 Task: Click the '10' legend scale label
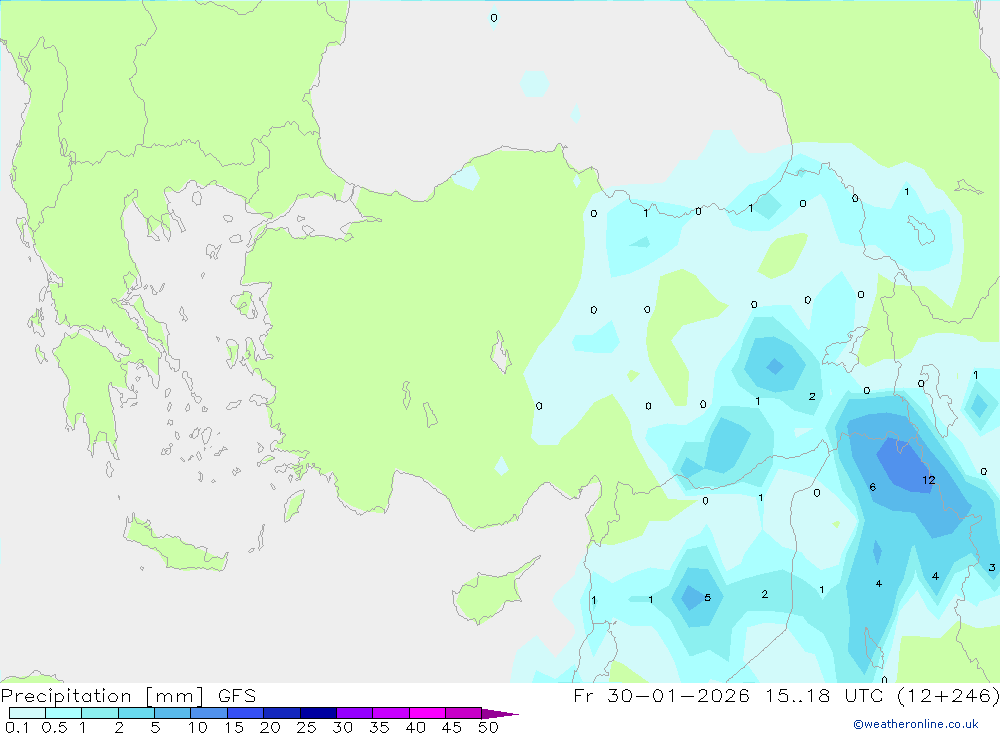pos(198,727)
